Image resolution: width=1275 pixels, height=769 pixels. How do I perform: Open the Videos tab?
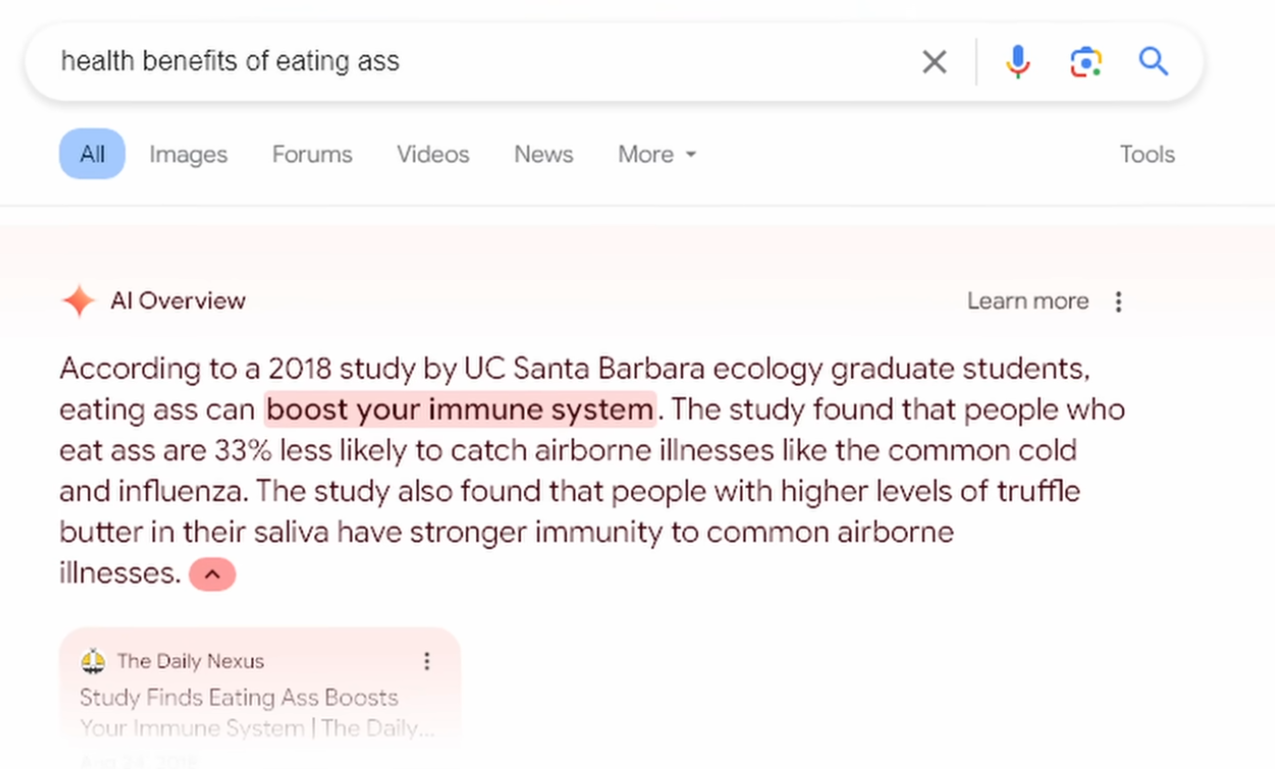coord(433,154)
